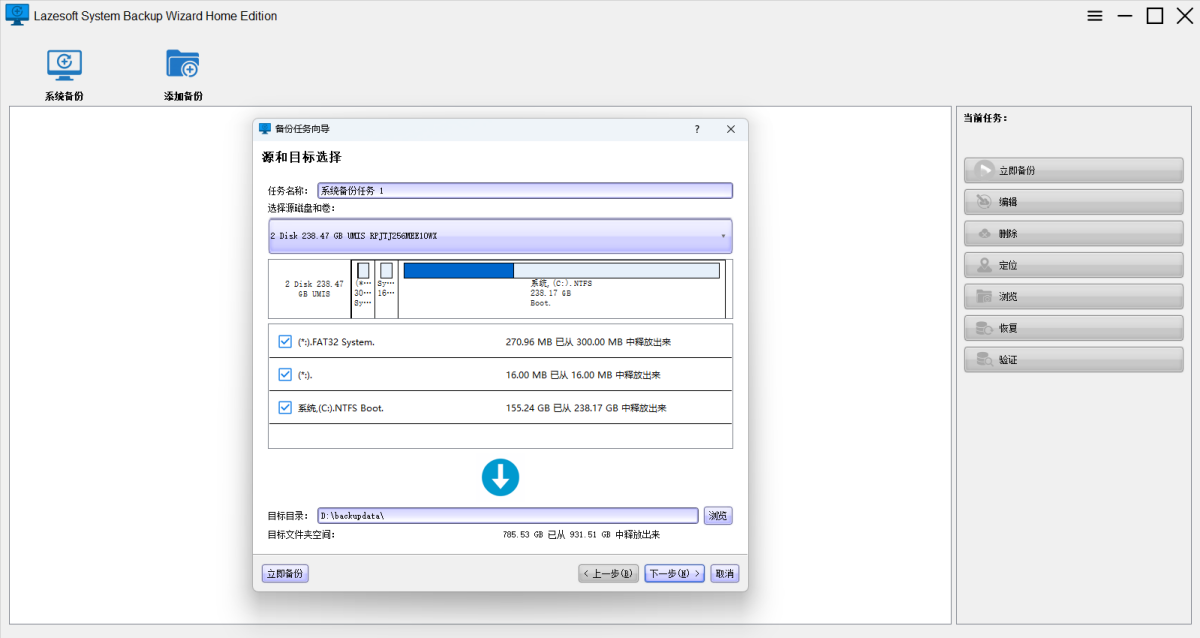The height and width of the screenshot is (638, 1200).
Task: Click 上一步 (Back) button in wizard
Action: click(608, 574)
